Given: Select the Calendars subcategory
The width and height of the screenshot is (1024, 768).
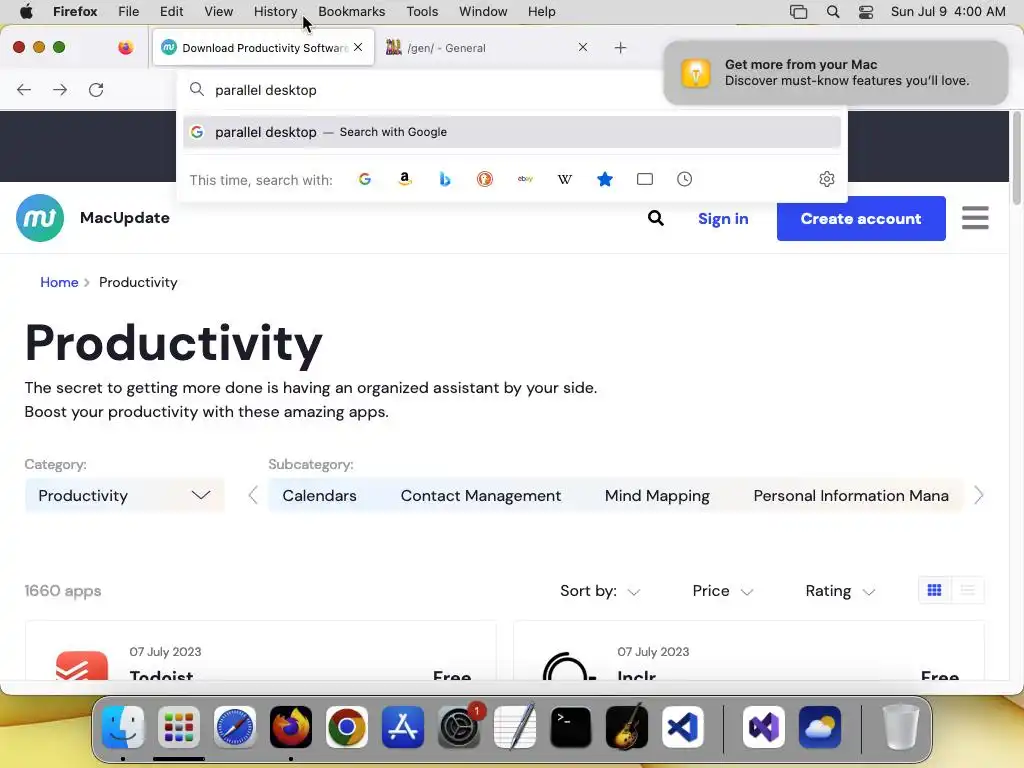Looking at the screenshot, I should [x=319, y=496].
